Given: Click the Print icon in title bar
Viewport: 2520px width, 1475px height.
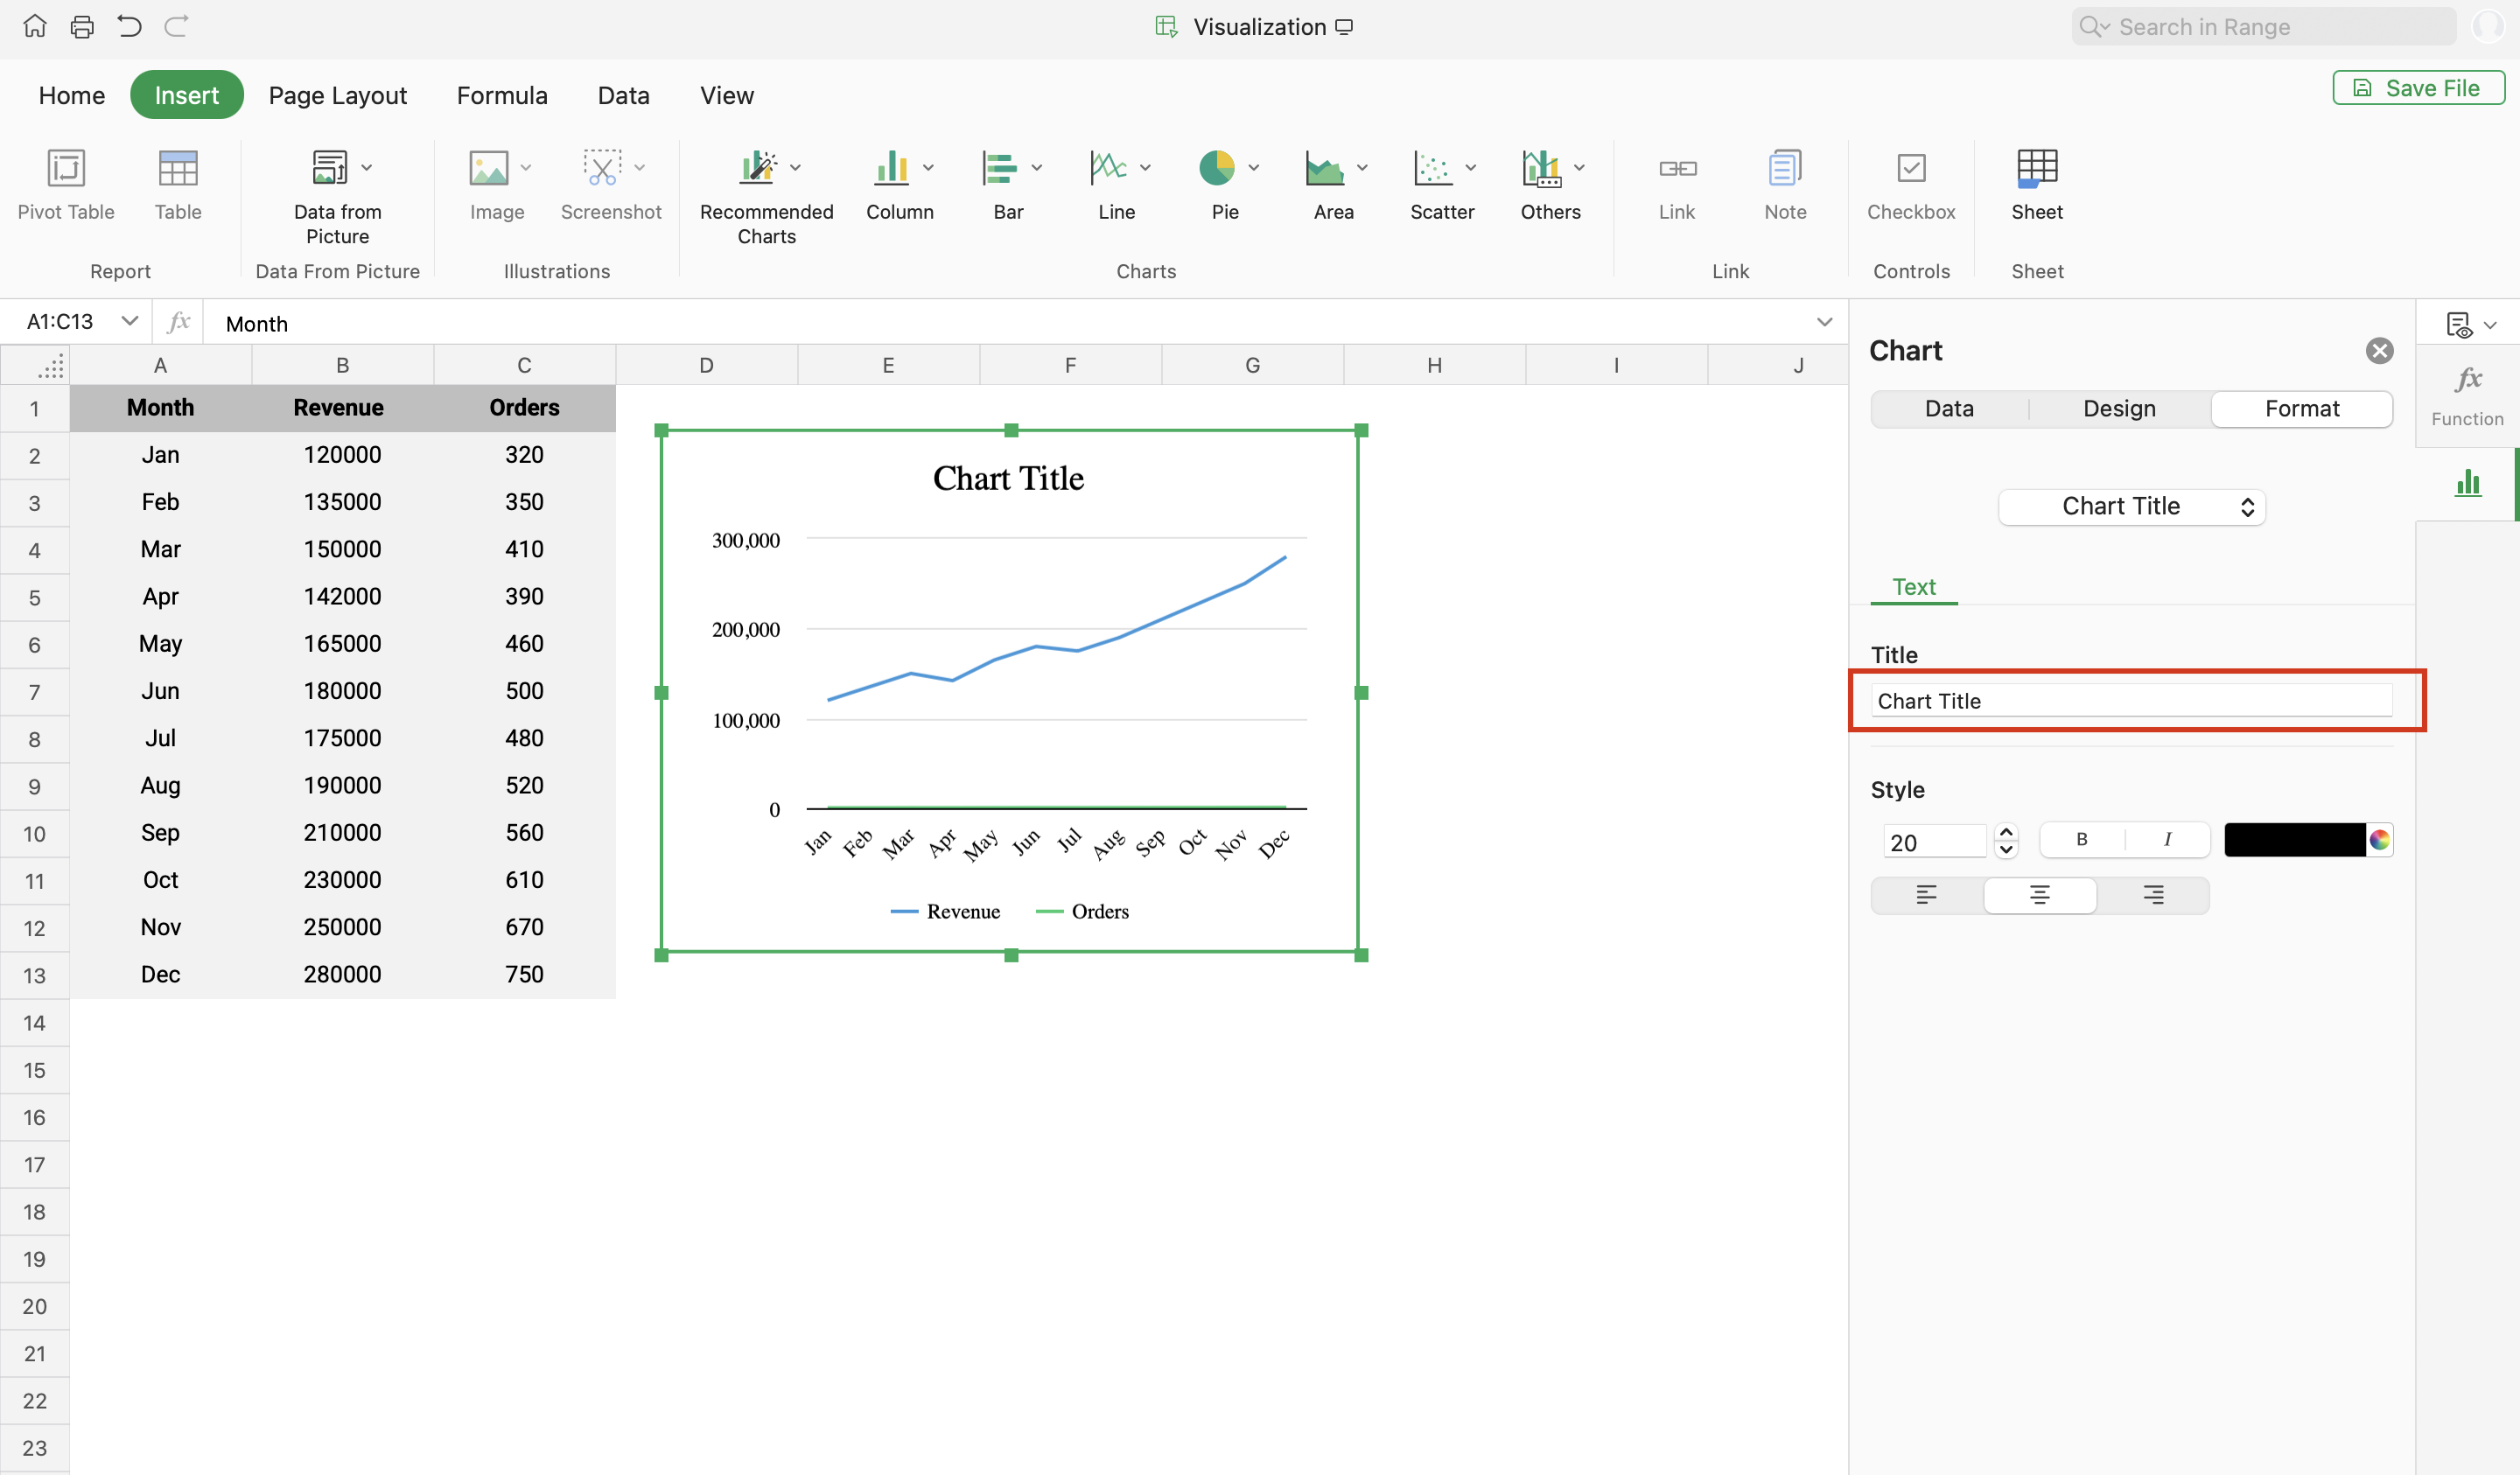Looking at the screenshot, I should click(x=82, y=27).
